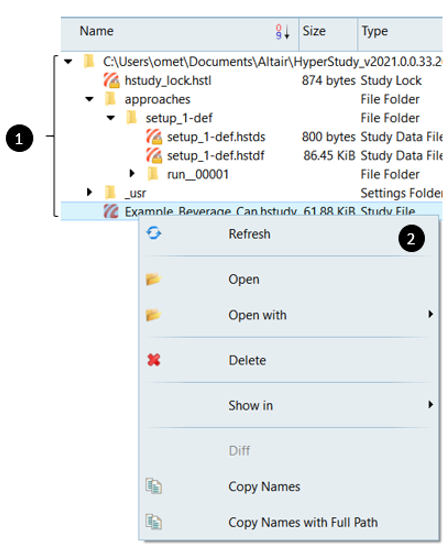Click File Folder type in approaches row

(390, 99)
